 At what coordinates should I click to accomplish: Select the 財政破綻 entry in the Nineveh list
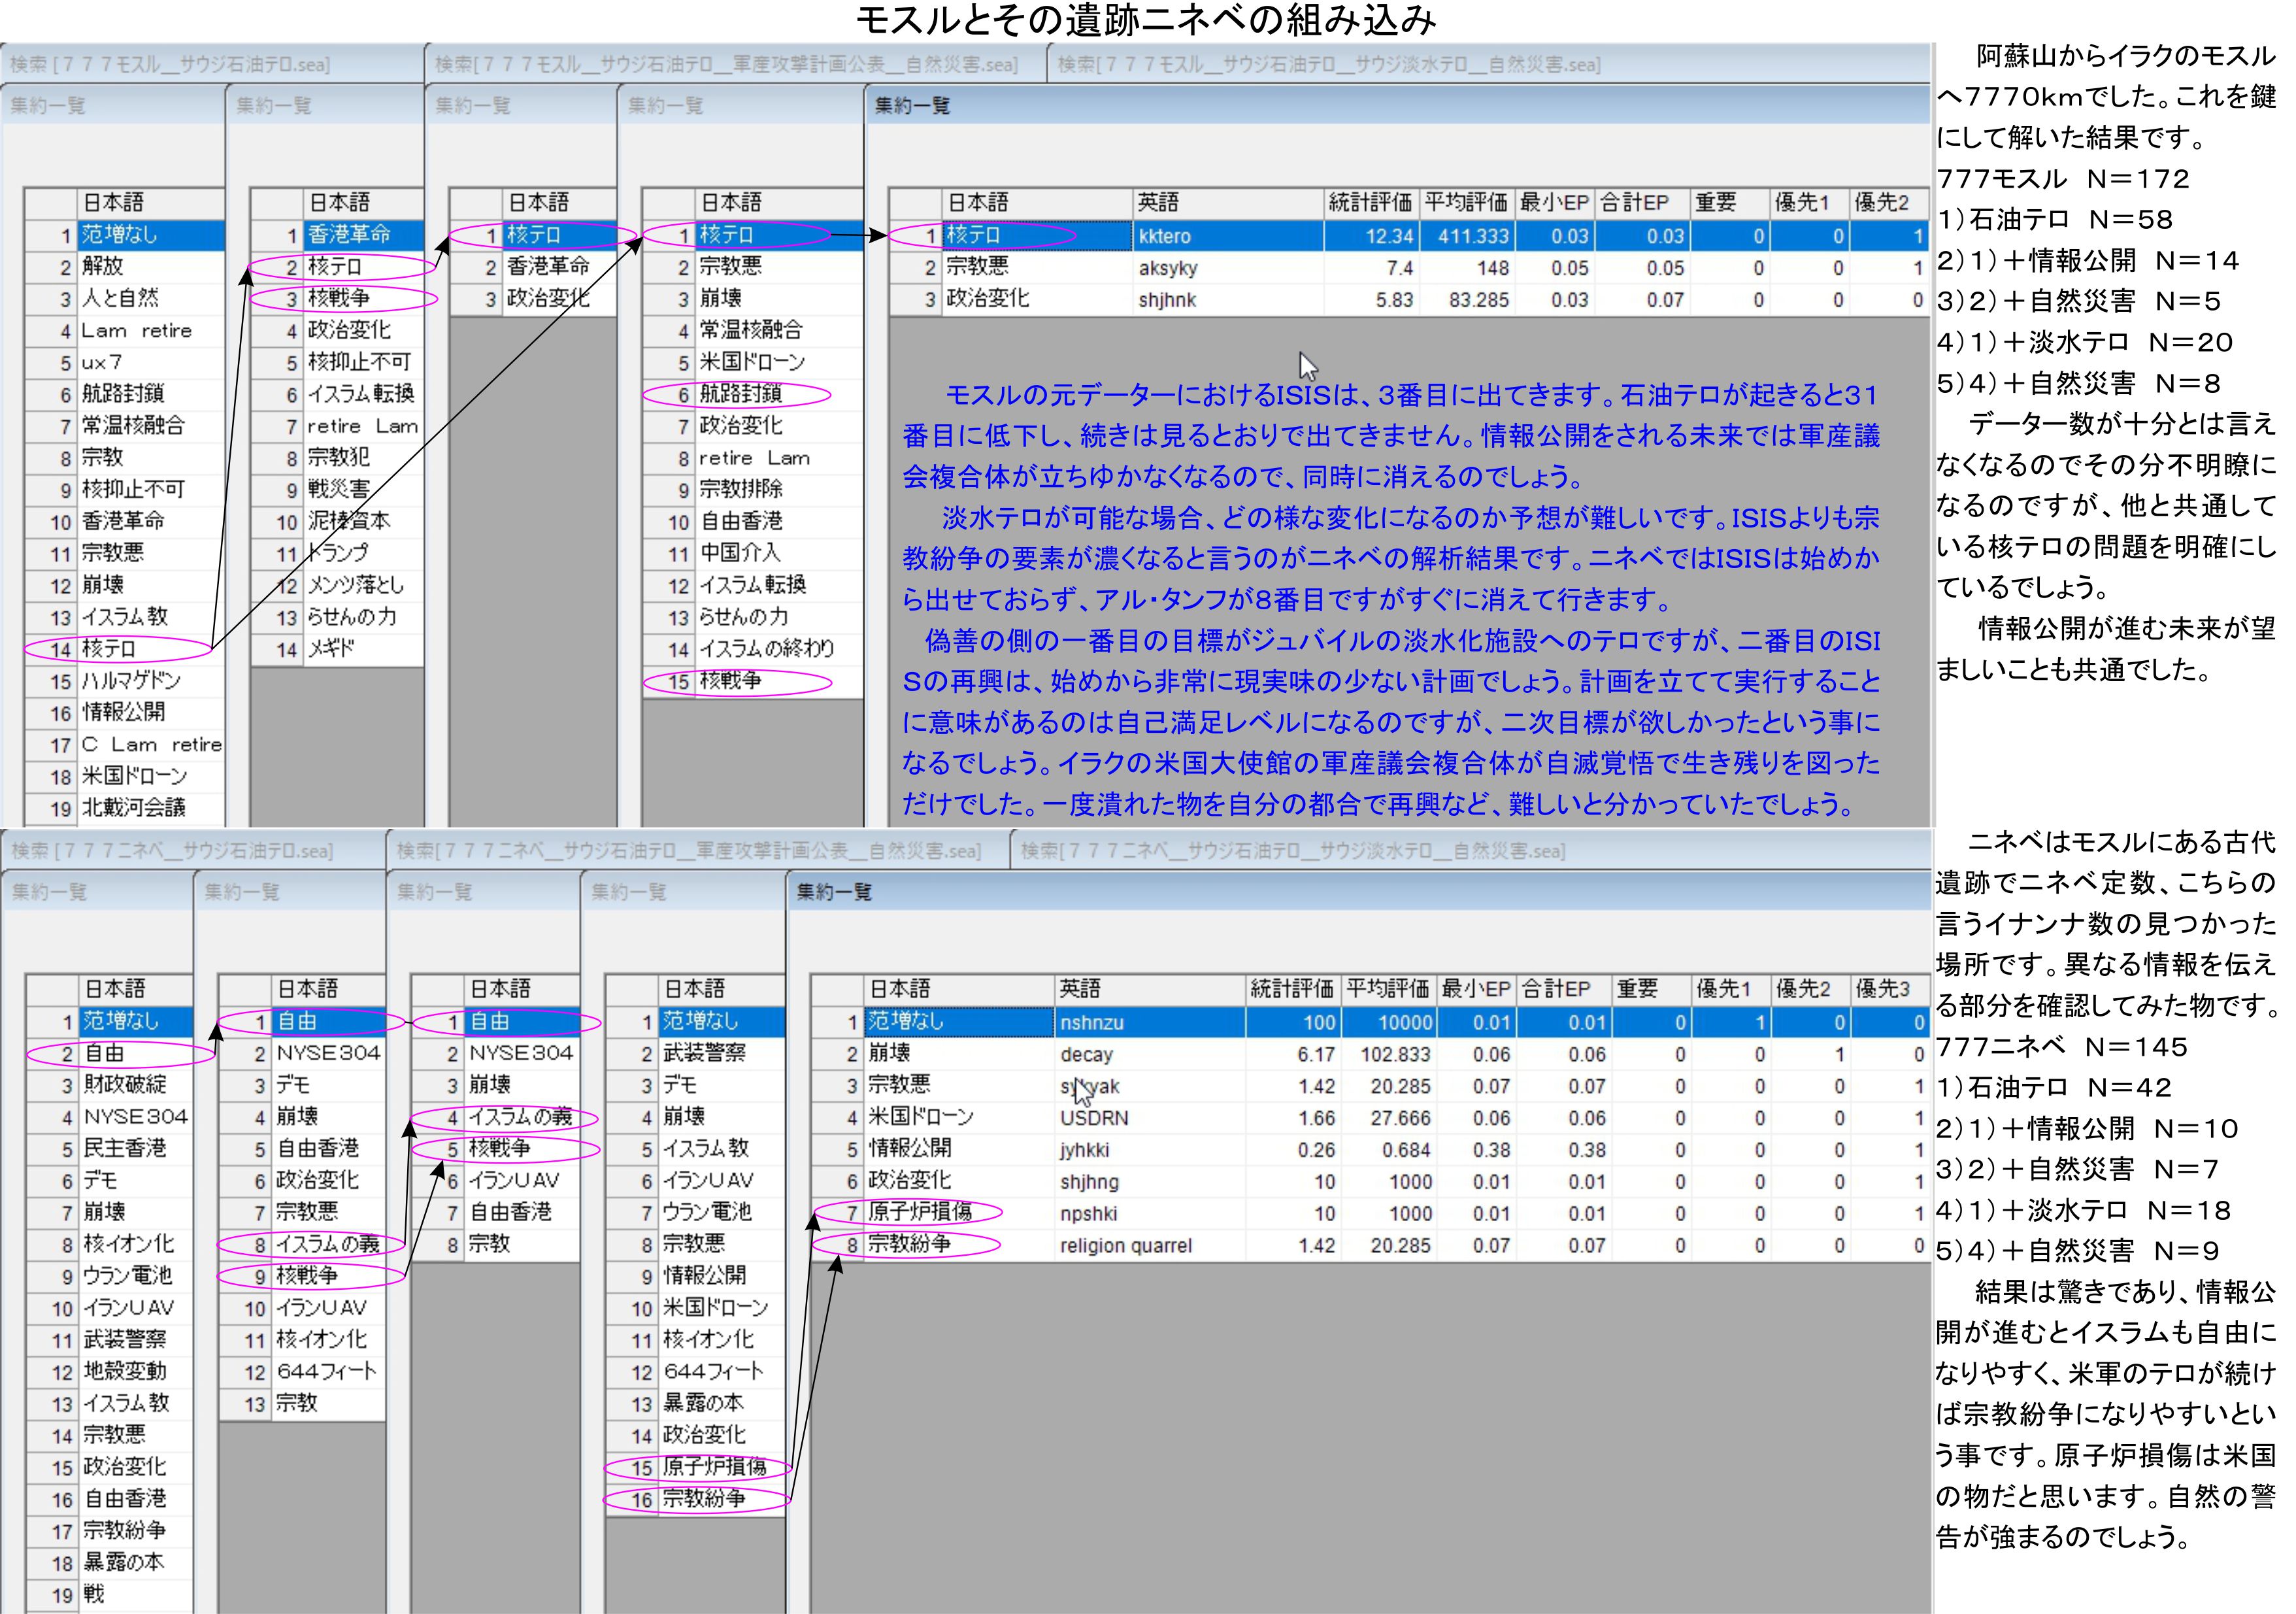(124, 1085)
